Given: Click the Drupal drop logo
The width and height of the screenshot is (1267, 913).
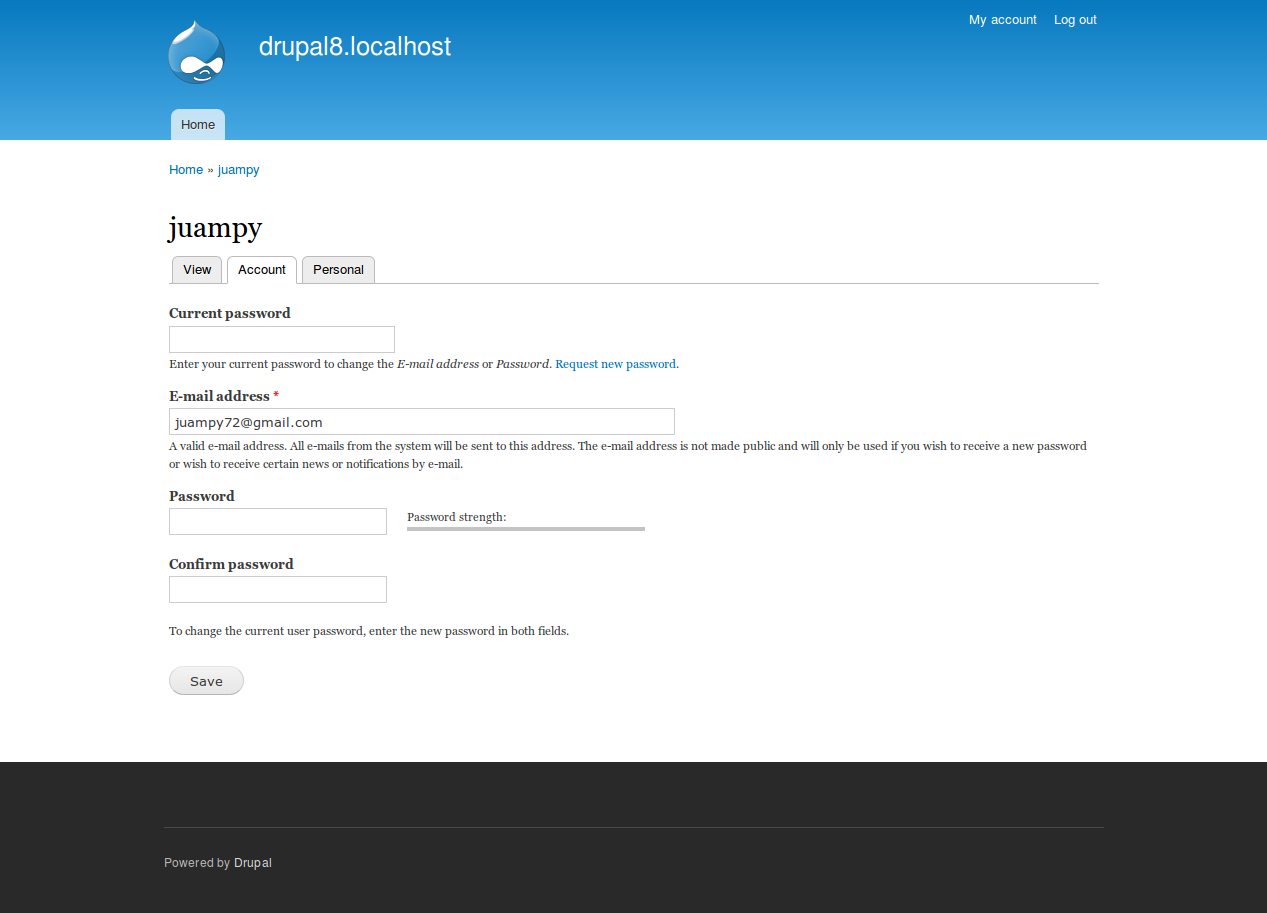Looking at the screenshot, I should pos(197,53).
